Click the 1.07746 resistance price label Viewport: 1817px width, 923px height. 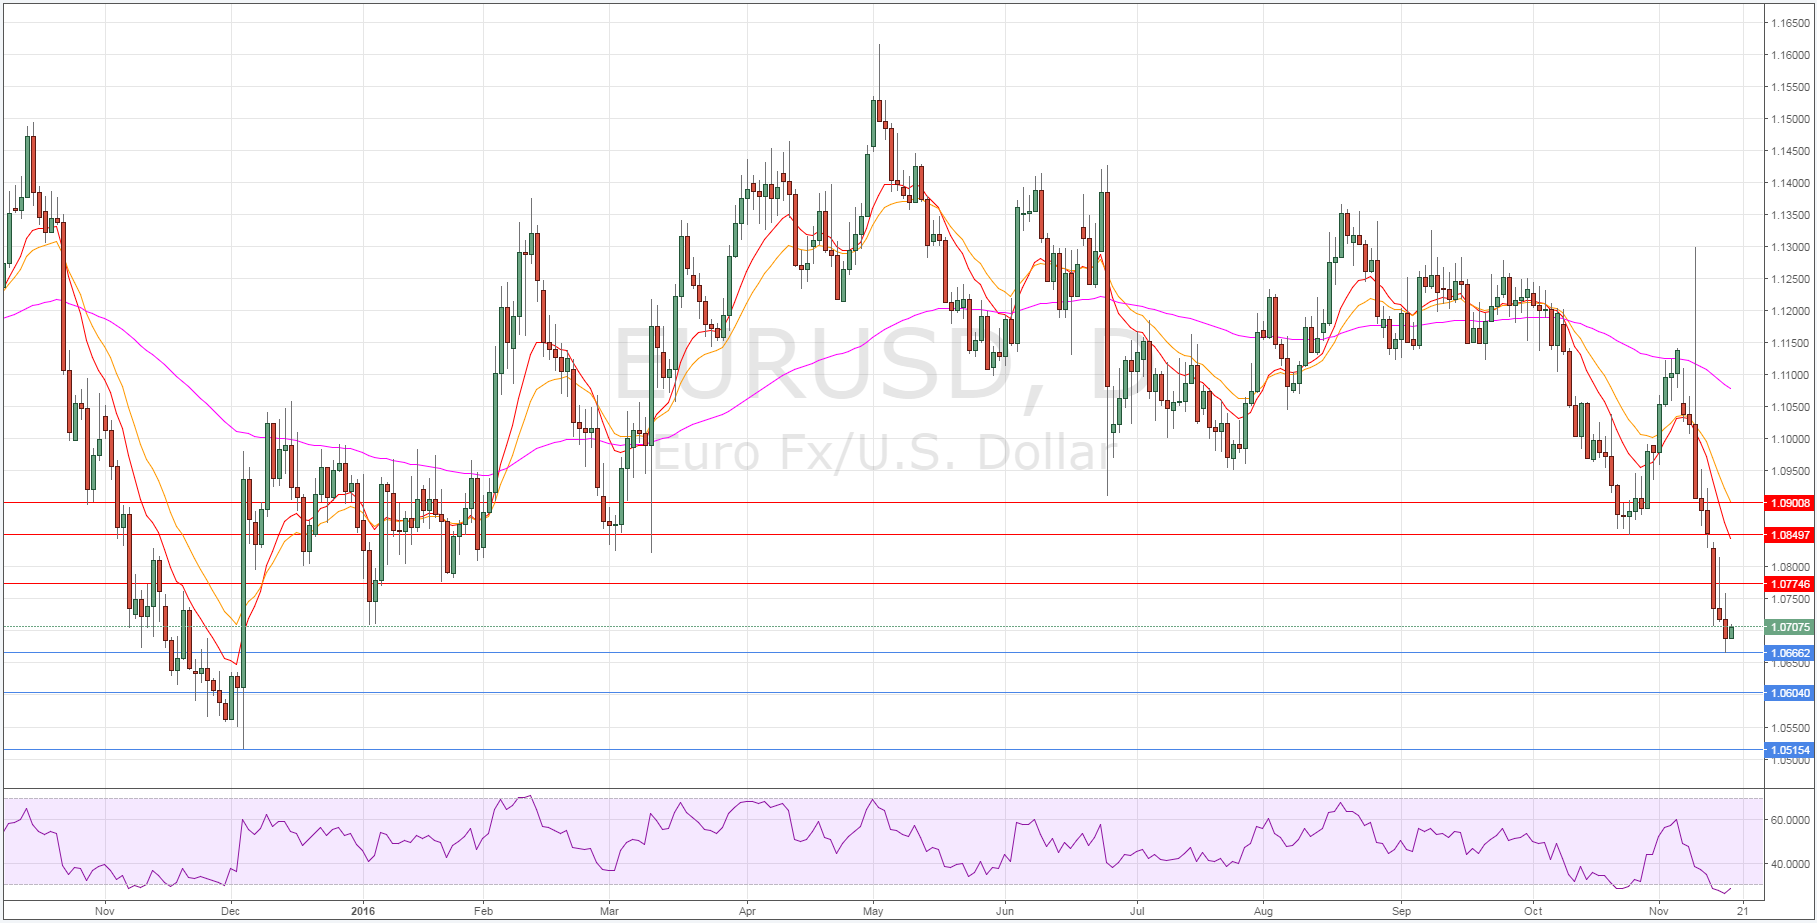pyautogui.click(x=1790, y=584)
